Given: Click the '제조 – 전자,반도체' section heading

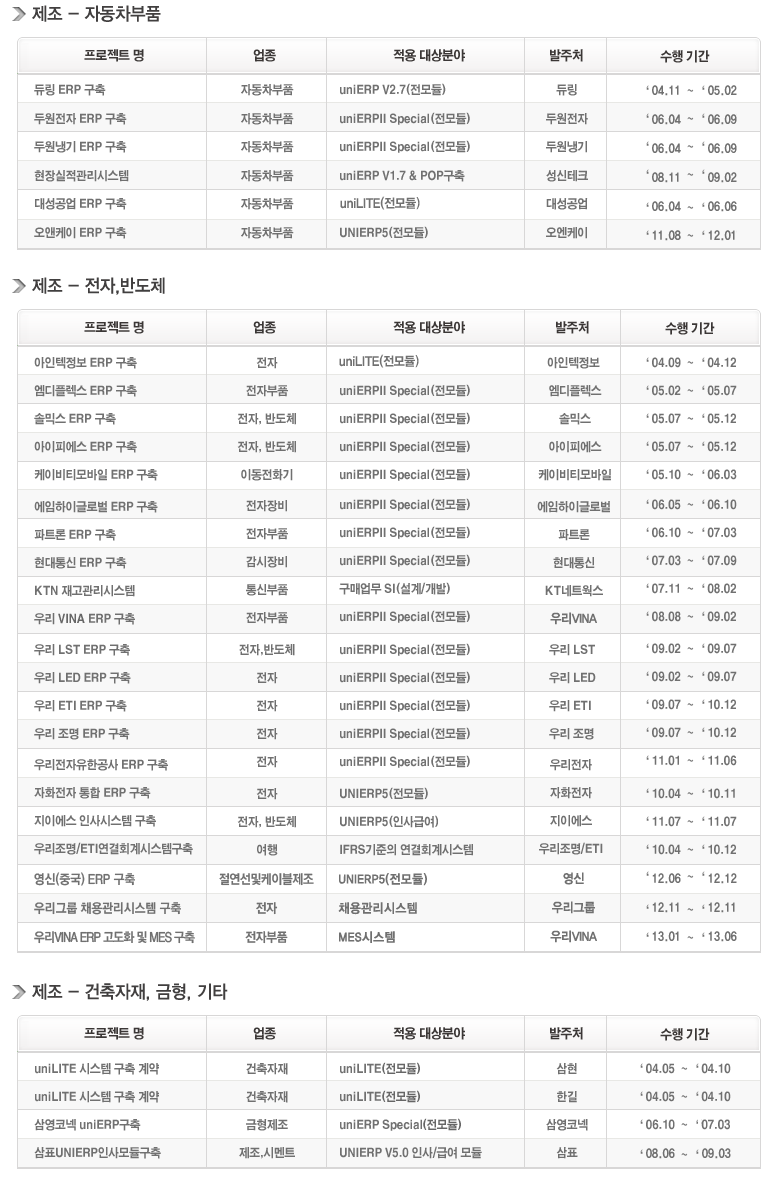Looking at the screenshot, I should point(98,286).
